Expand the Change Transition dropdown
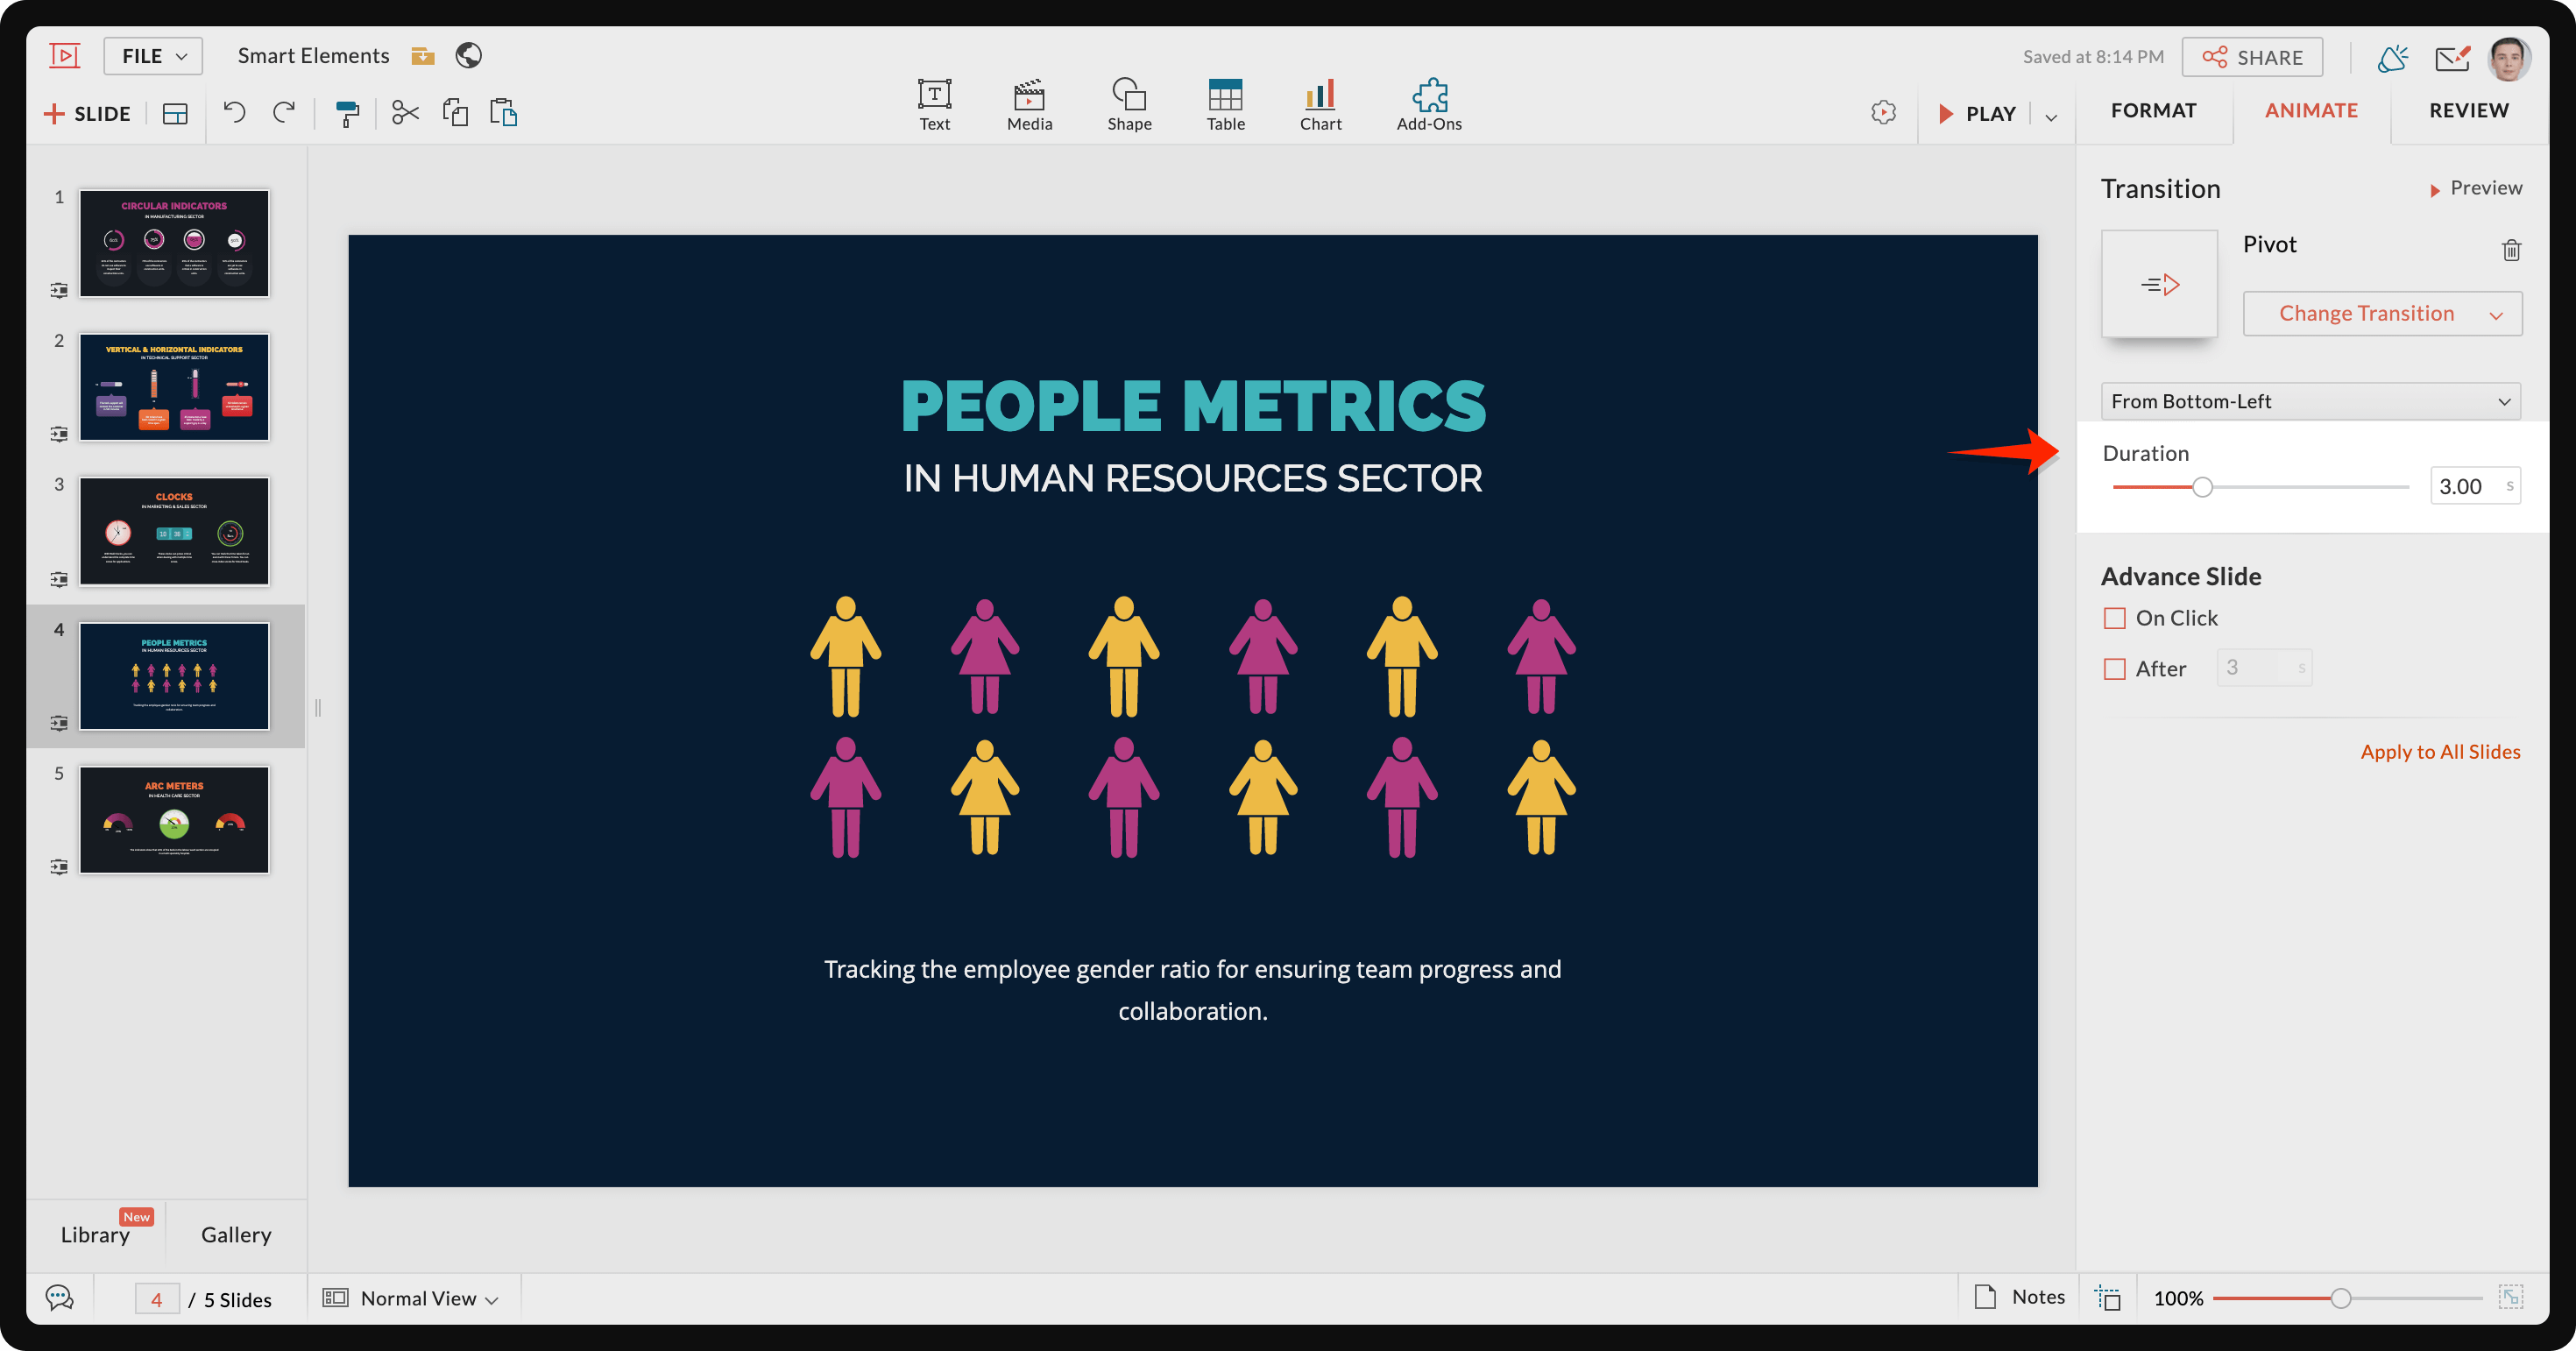Screen dimensions: 2576x1351 (2382, 314)
